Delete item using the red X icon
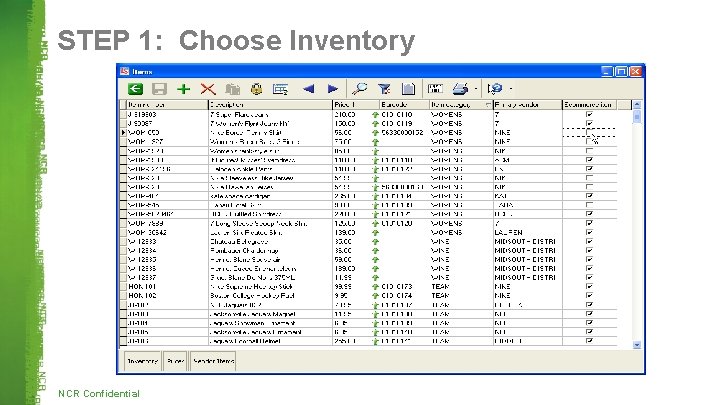This screenshot has width=720, height=405. (208, 89)
